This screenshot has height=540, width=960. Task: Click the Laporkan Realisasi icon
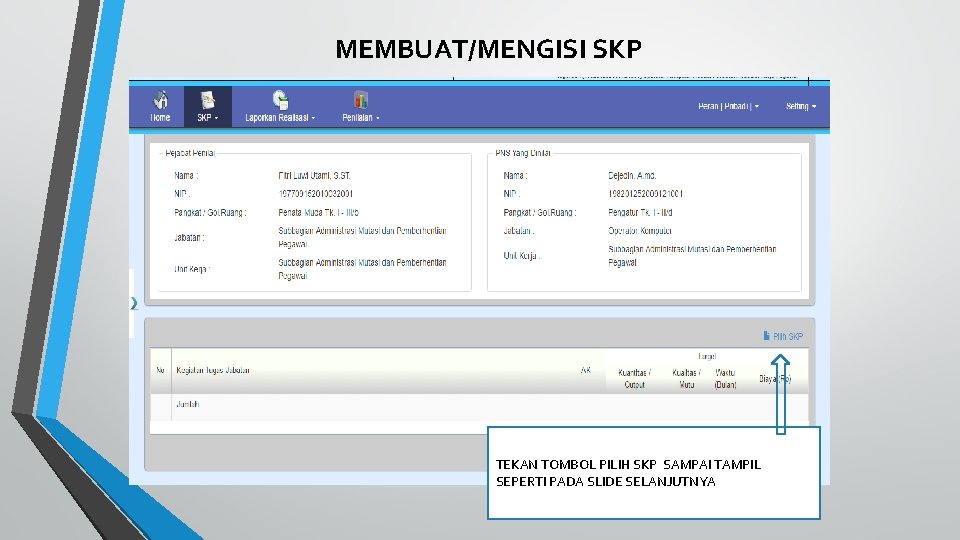click(x=280, y=99)
